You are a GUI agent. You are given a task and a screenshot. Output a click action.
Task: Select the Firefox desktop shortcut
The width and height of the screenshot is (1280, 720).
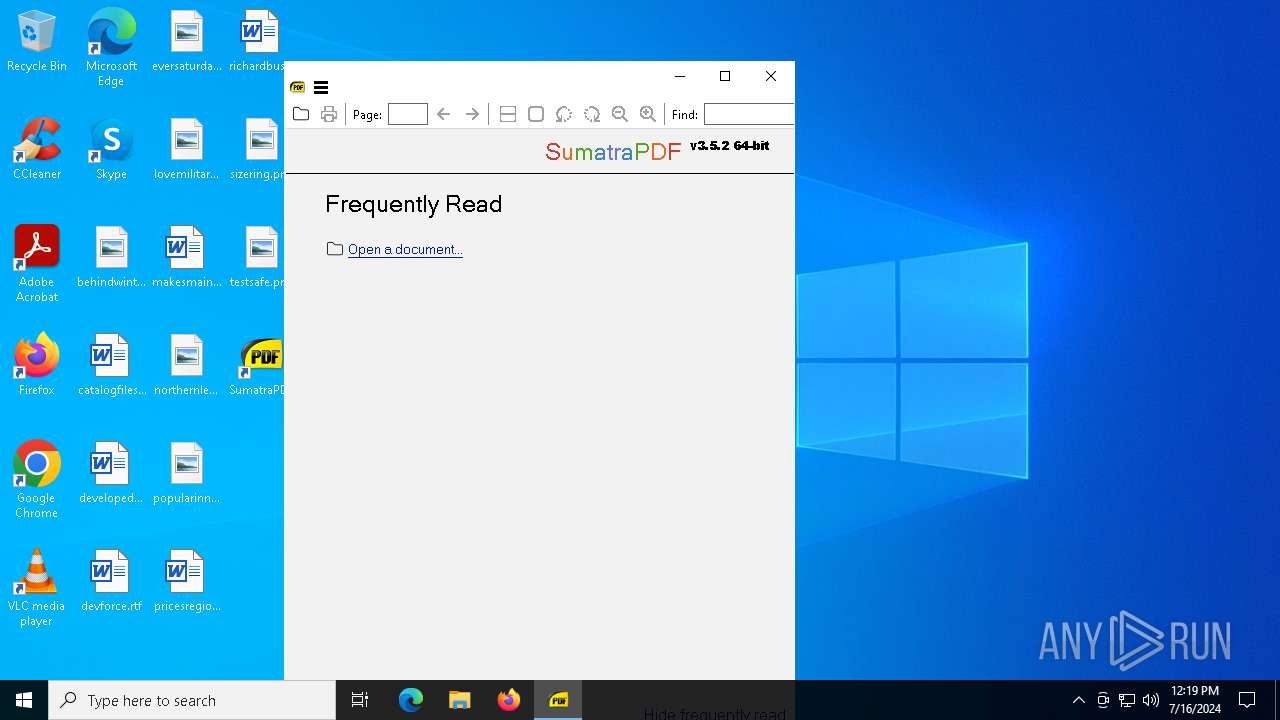(37, 365)
